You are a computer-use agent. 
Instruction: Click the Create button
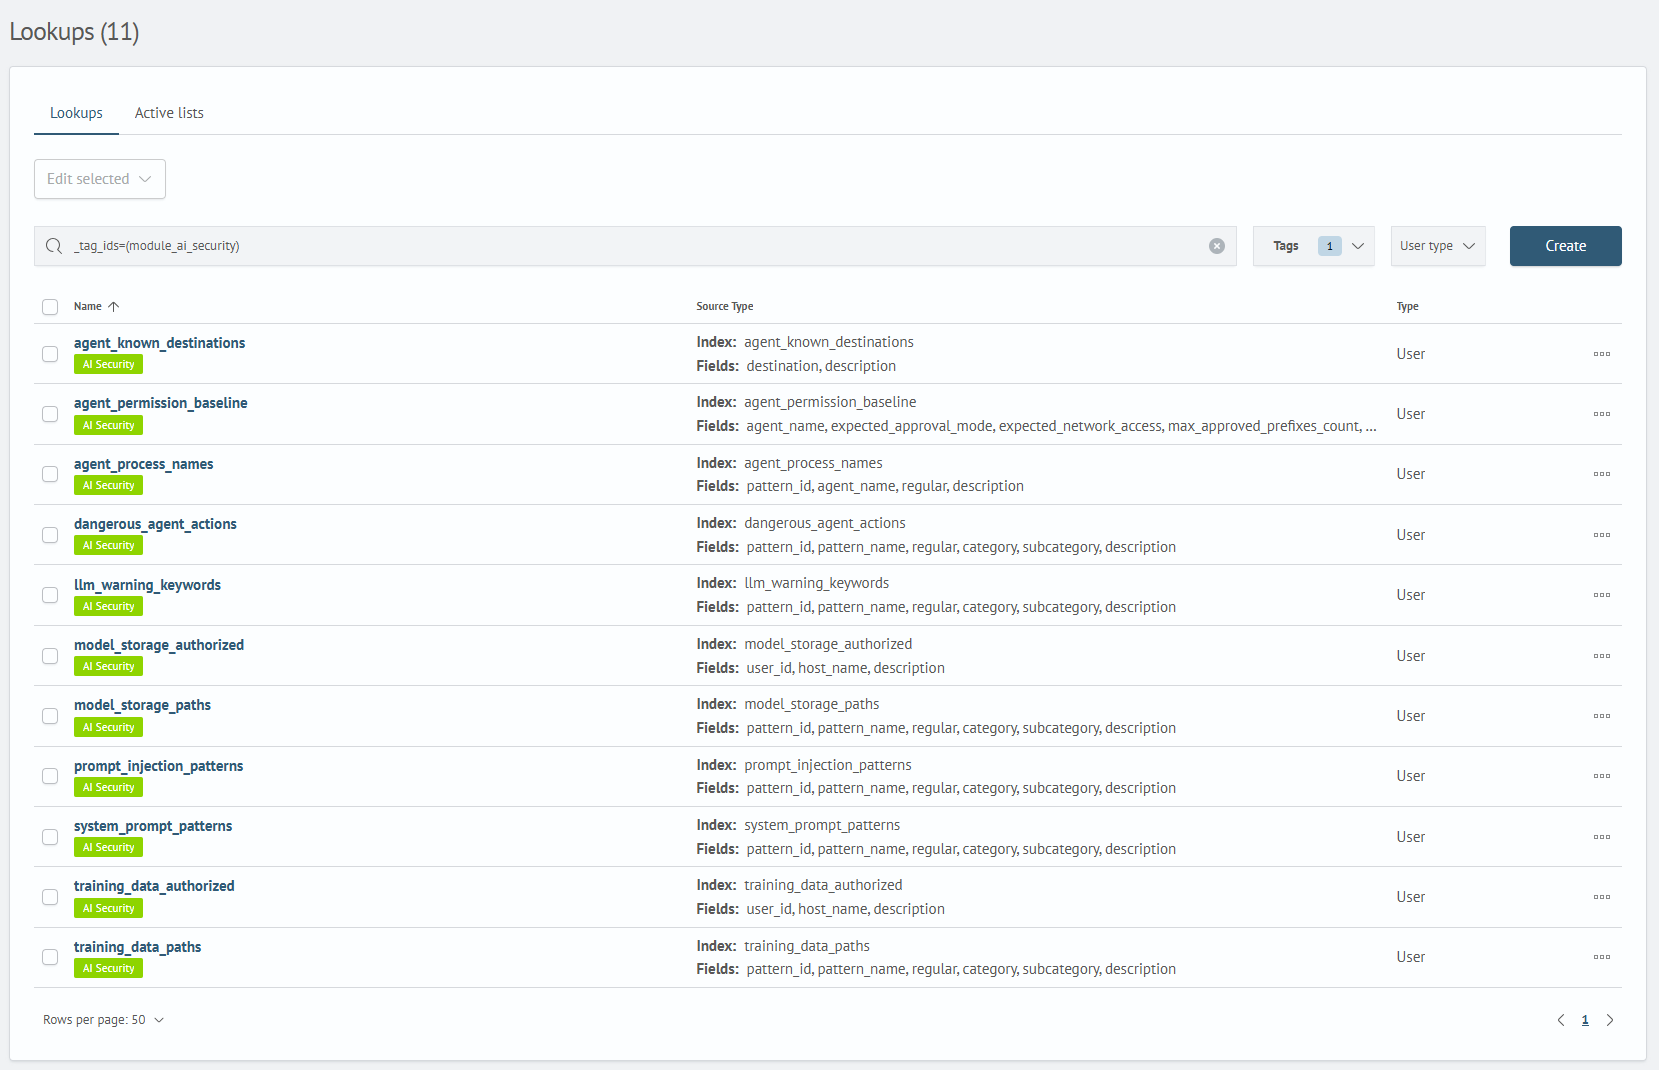tap(1566, 246)
